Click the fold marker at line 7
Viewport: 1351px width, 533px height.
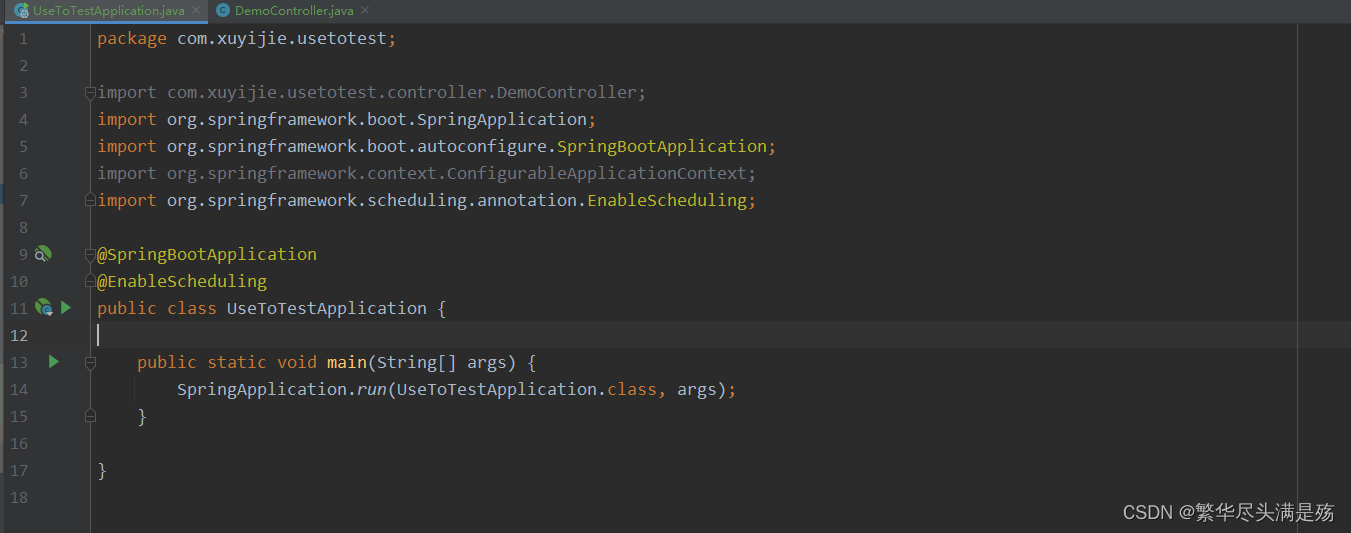(90, 200)
